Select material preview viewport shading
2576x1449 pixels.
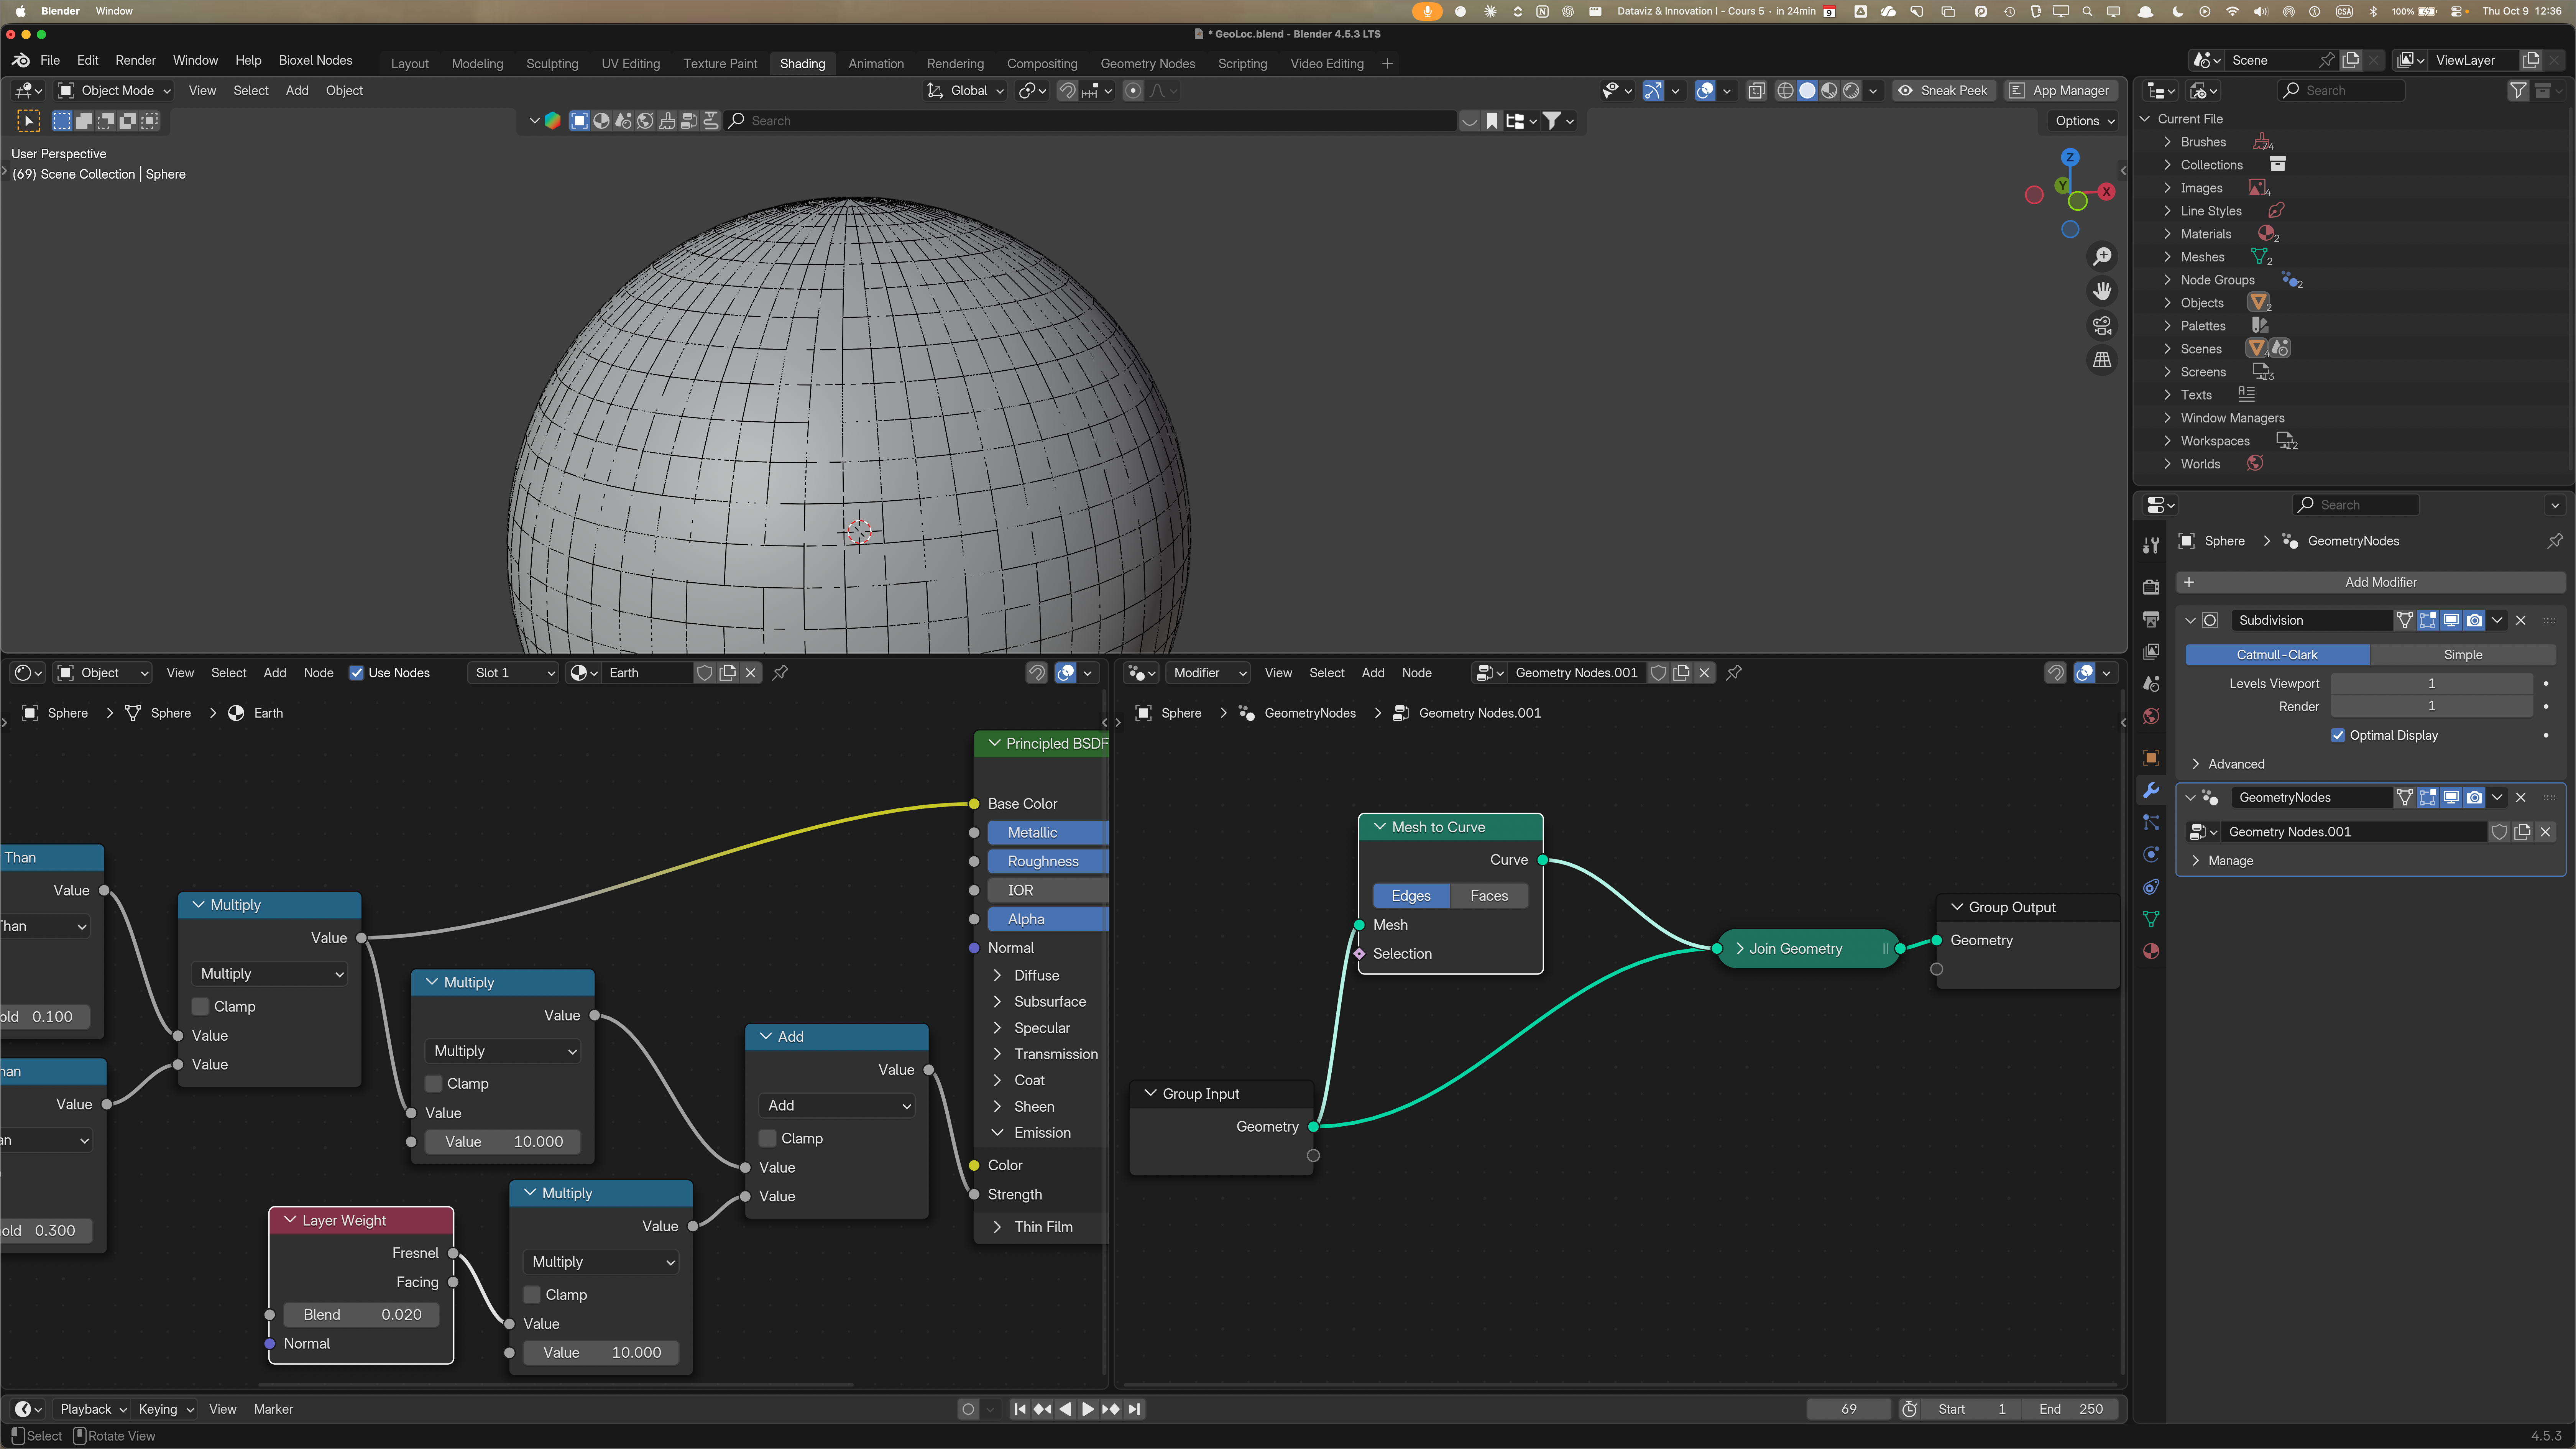tap(1829, 91)
